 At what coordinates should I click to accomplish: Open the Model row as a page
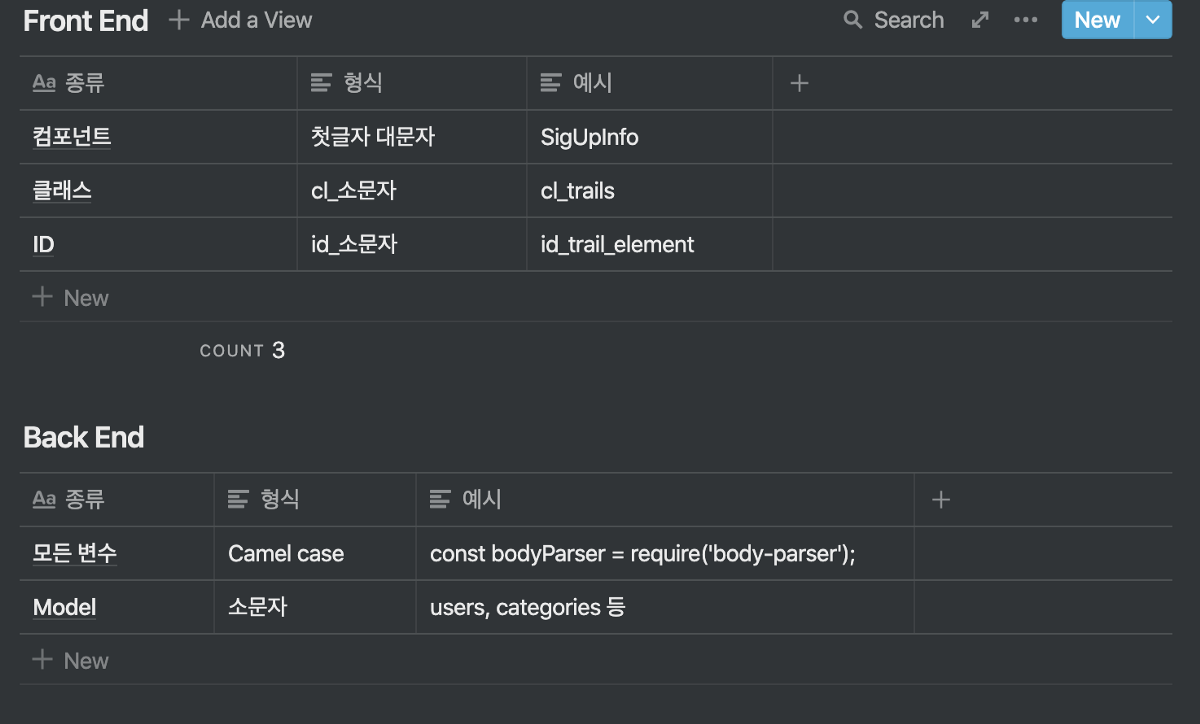[x=64, y=607]
